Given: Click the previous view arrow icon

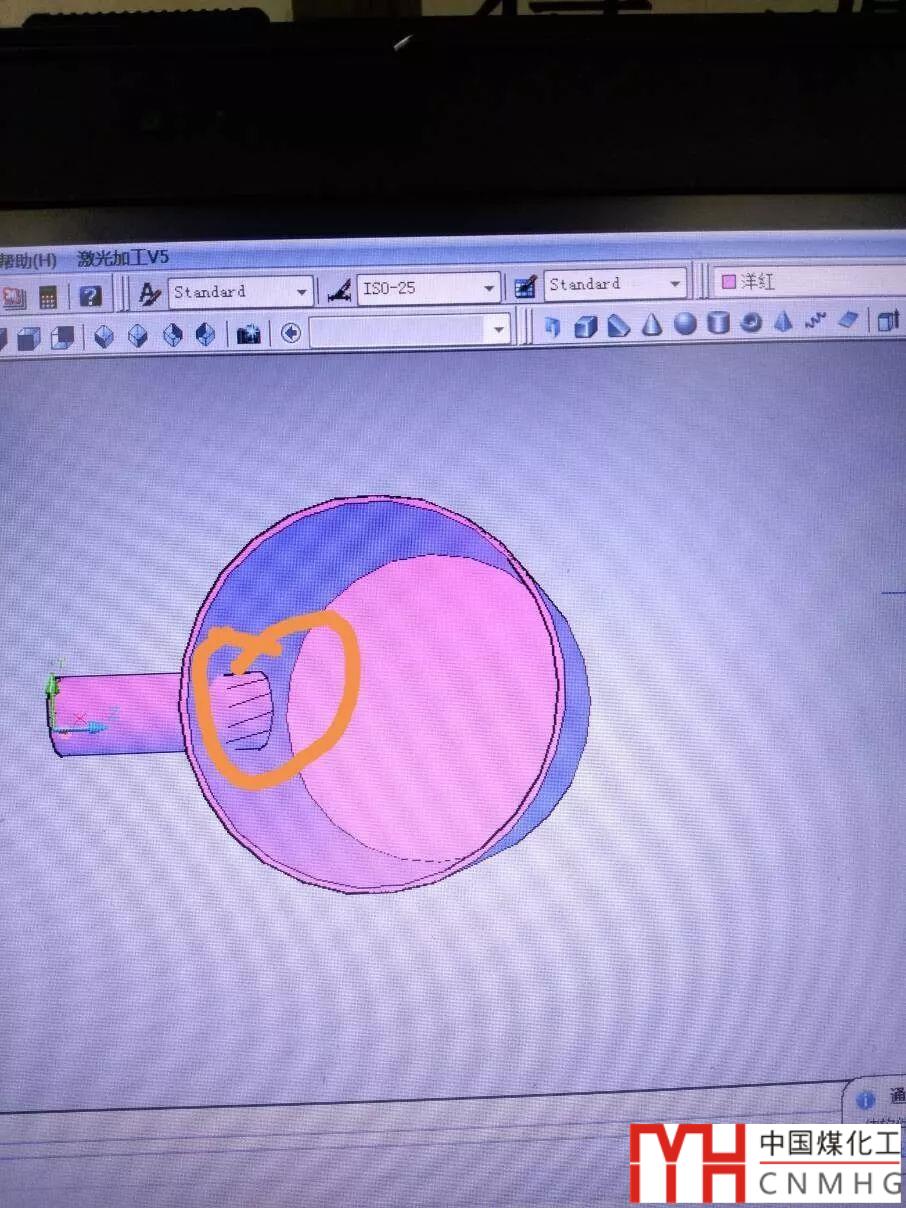Looking at the screenshot, I should pyautogui.click(x=291, y=332).
